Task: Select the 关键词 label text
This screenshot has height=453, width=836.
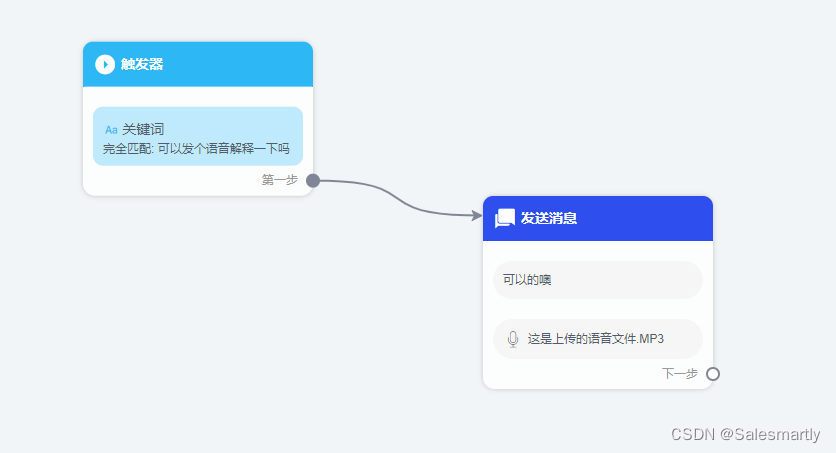Action: click(x=143, y=130)
